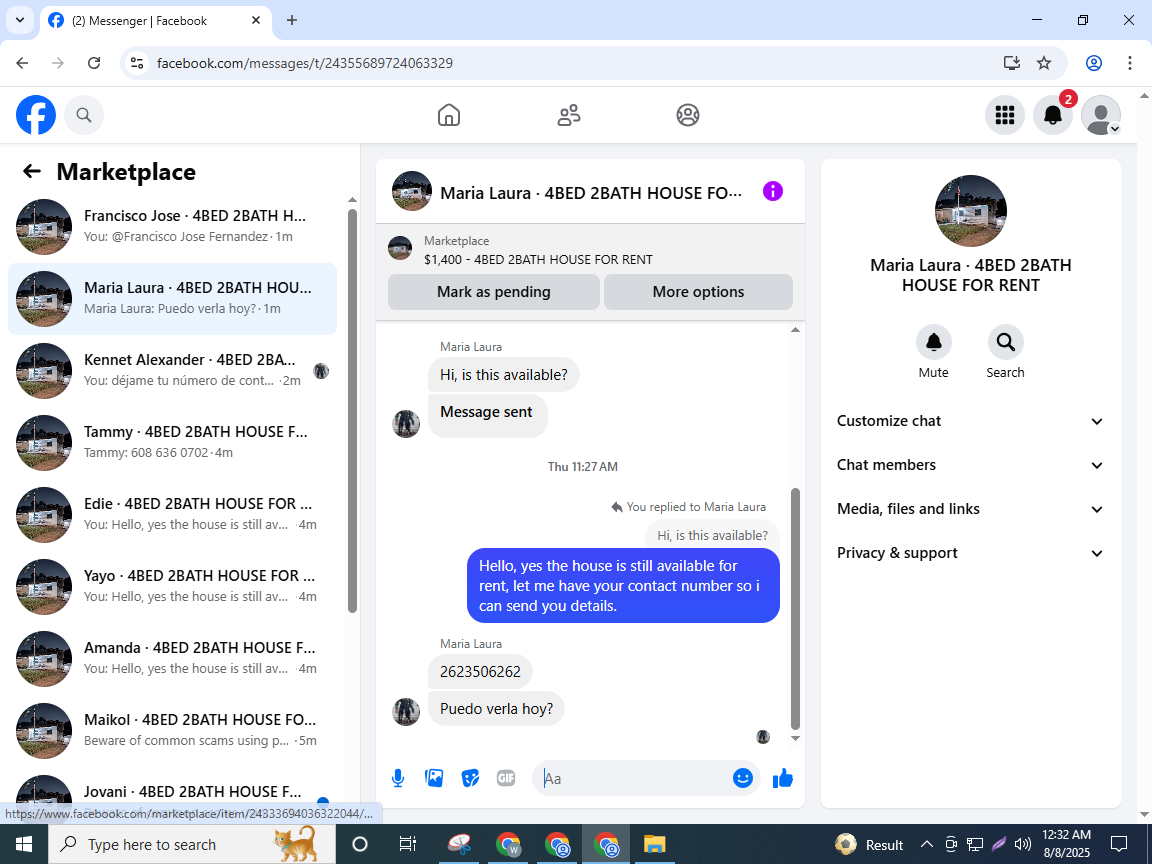The width and height of the screenshot is (1152, 864).
Task: Open Task View on the taskbar
Action: (x=408, y=844)
